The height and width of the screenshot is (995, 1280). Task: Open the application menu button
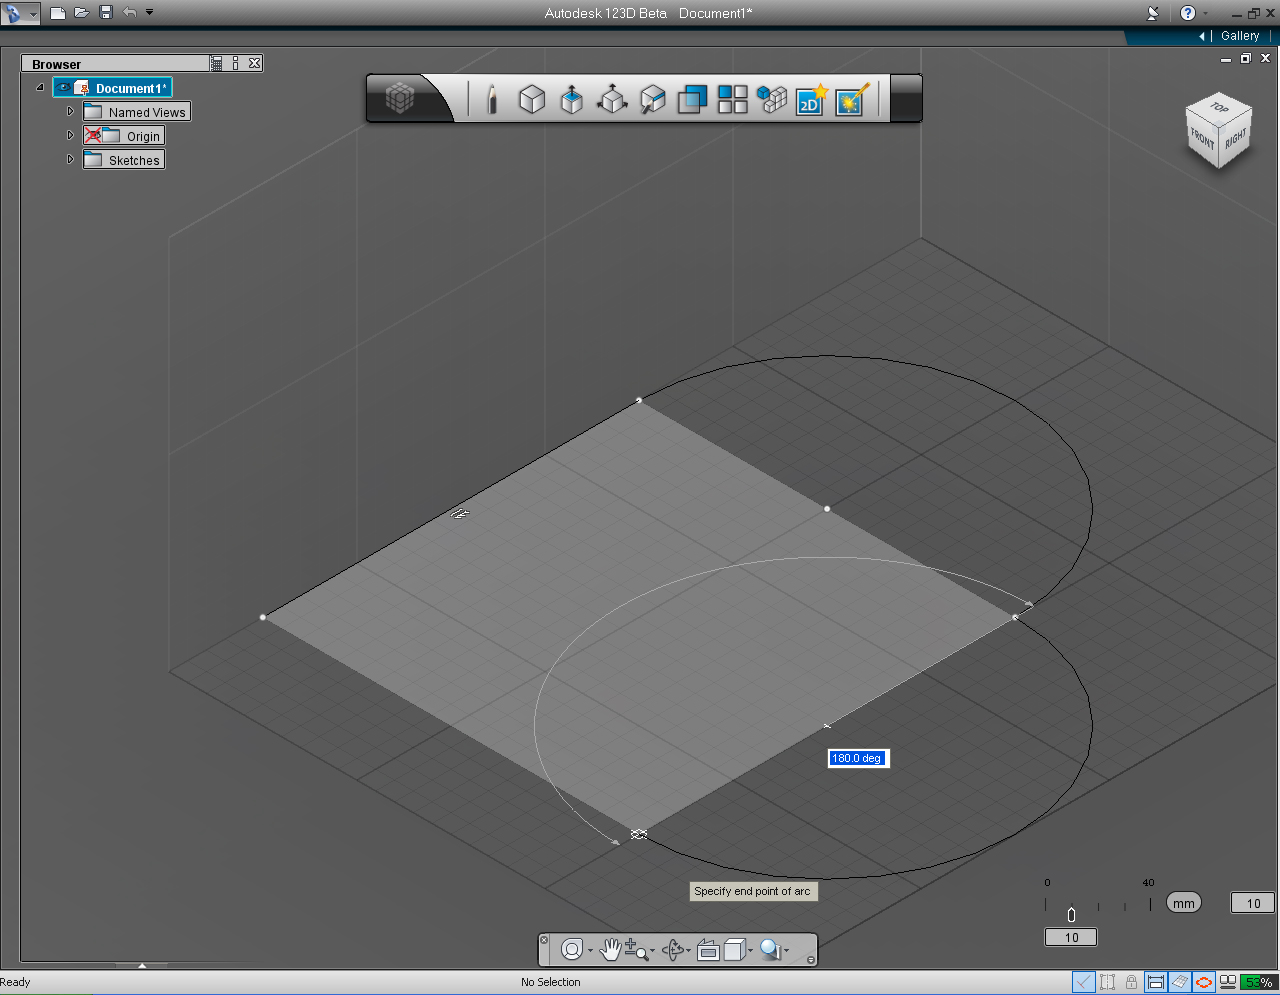19,13
